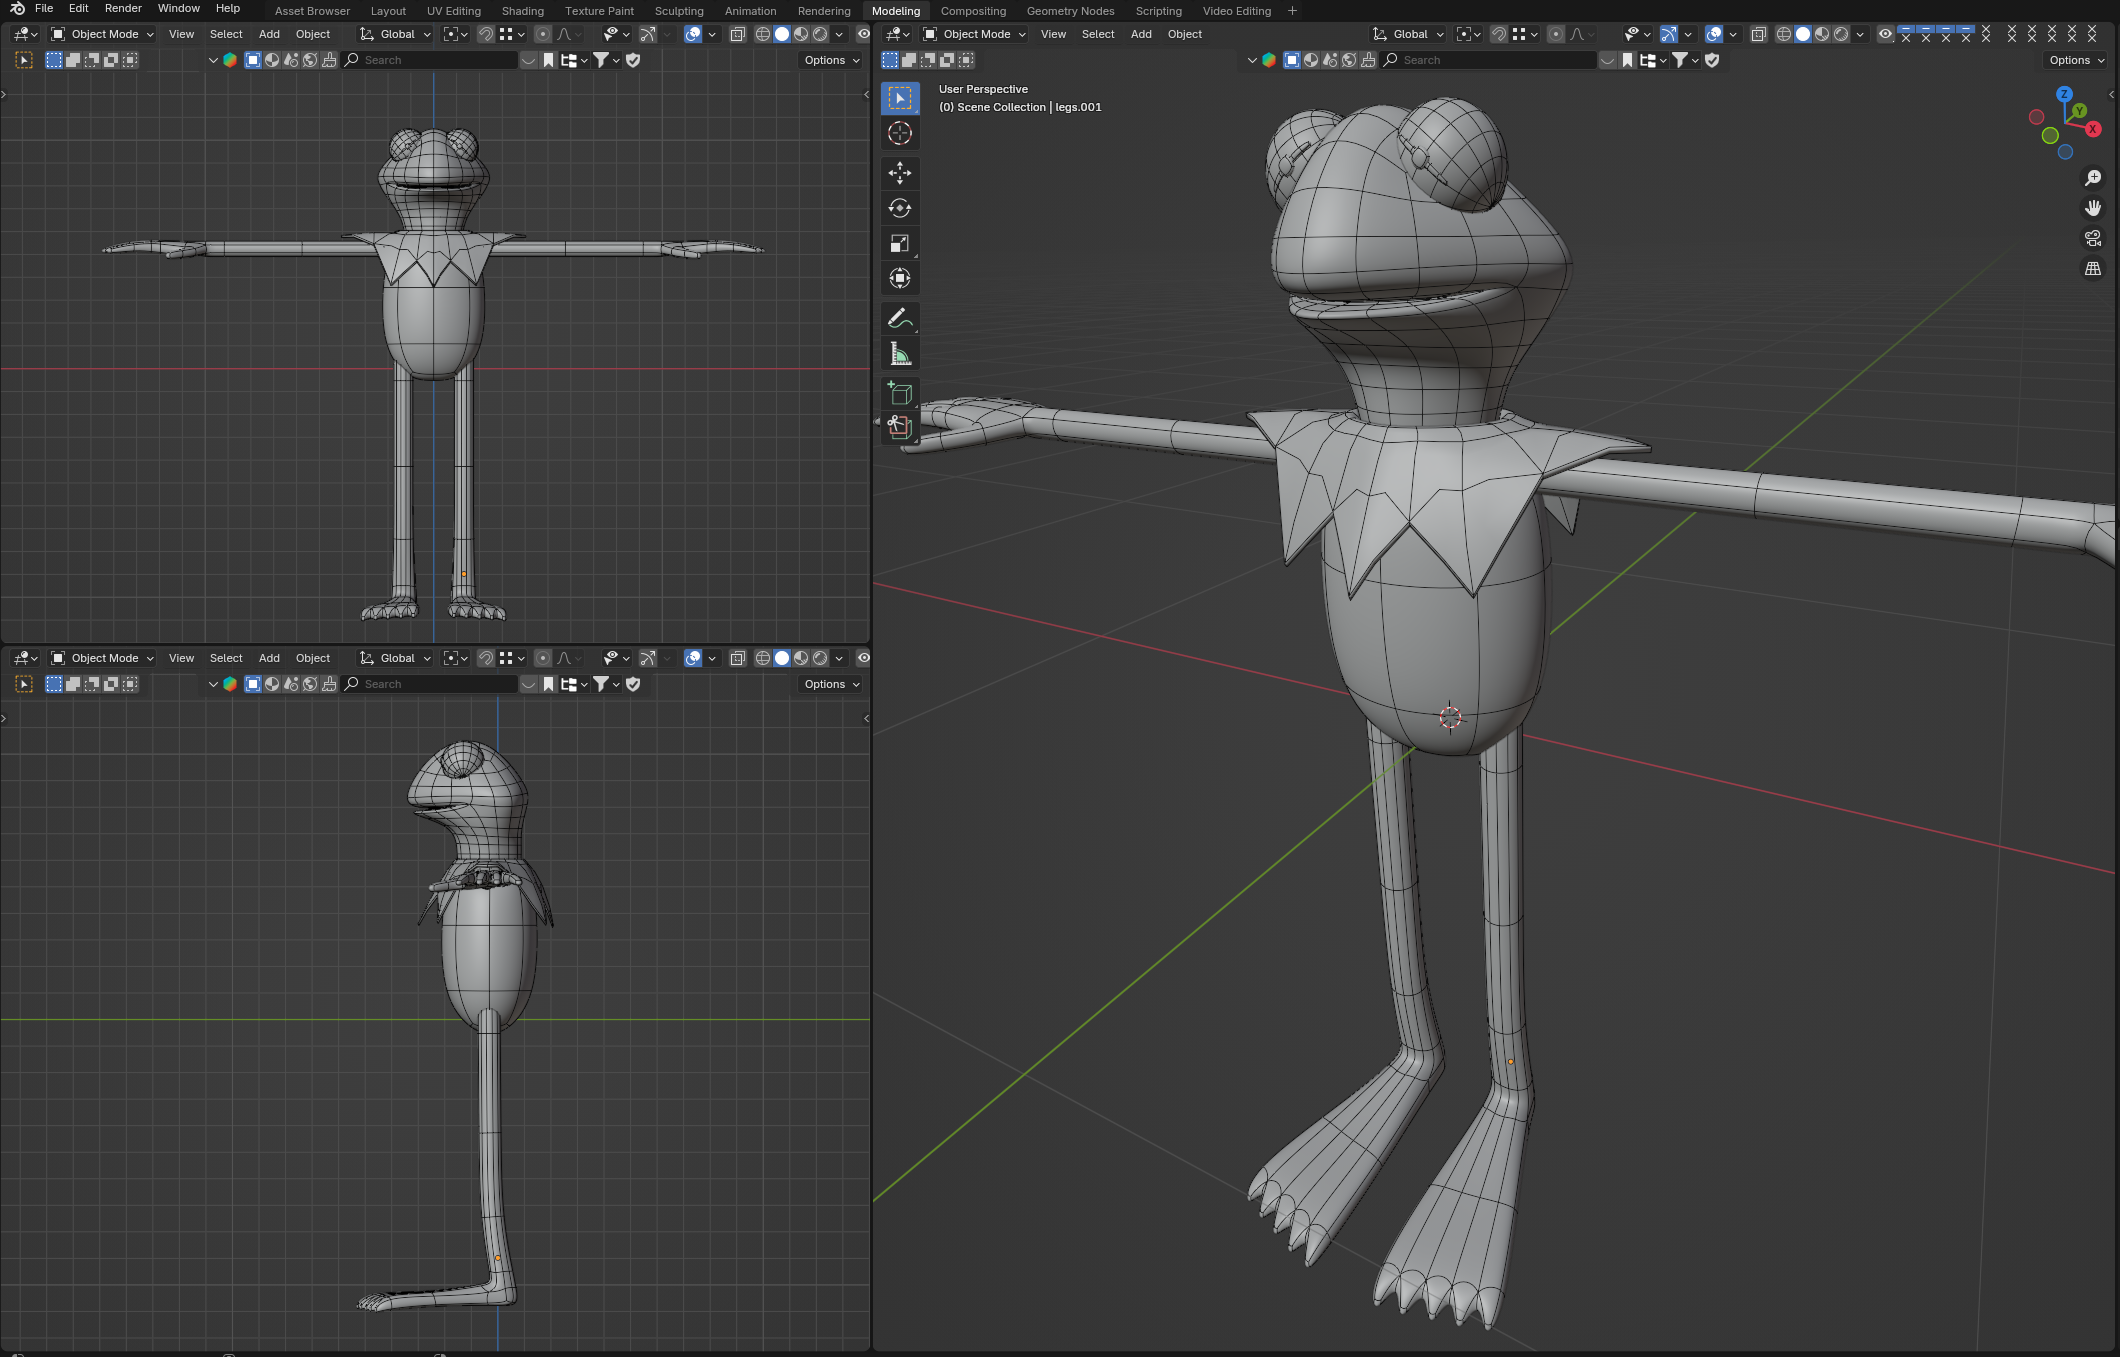This screenshot has width=2120, height=1357.
Task: Open editor type dropdown in bottom-left viewport
Action: (x=25, y=658)
